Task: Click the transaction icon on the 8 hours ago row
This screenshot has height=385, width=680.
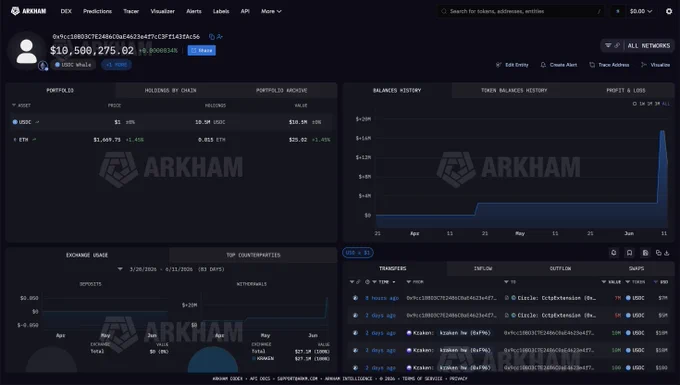Action: click(x=355, y=298)
